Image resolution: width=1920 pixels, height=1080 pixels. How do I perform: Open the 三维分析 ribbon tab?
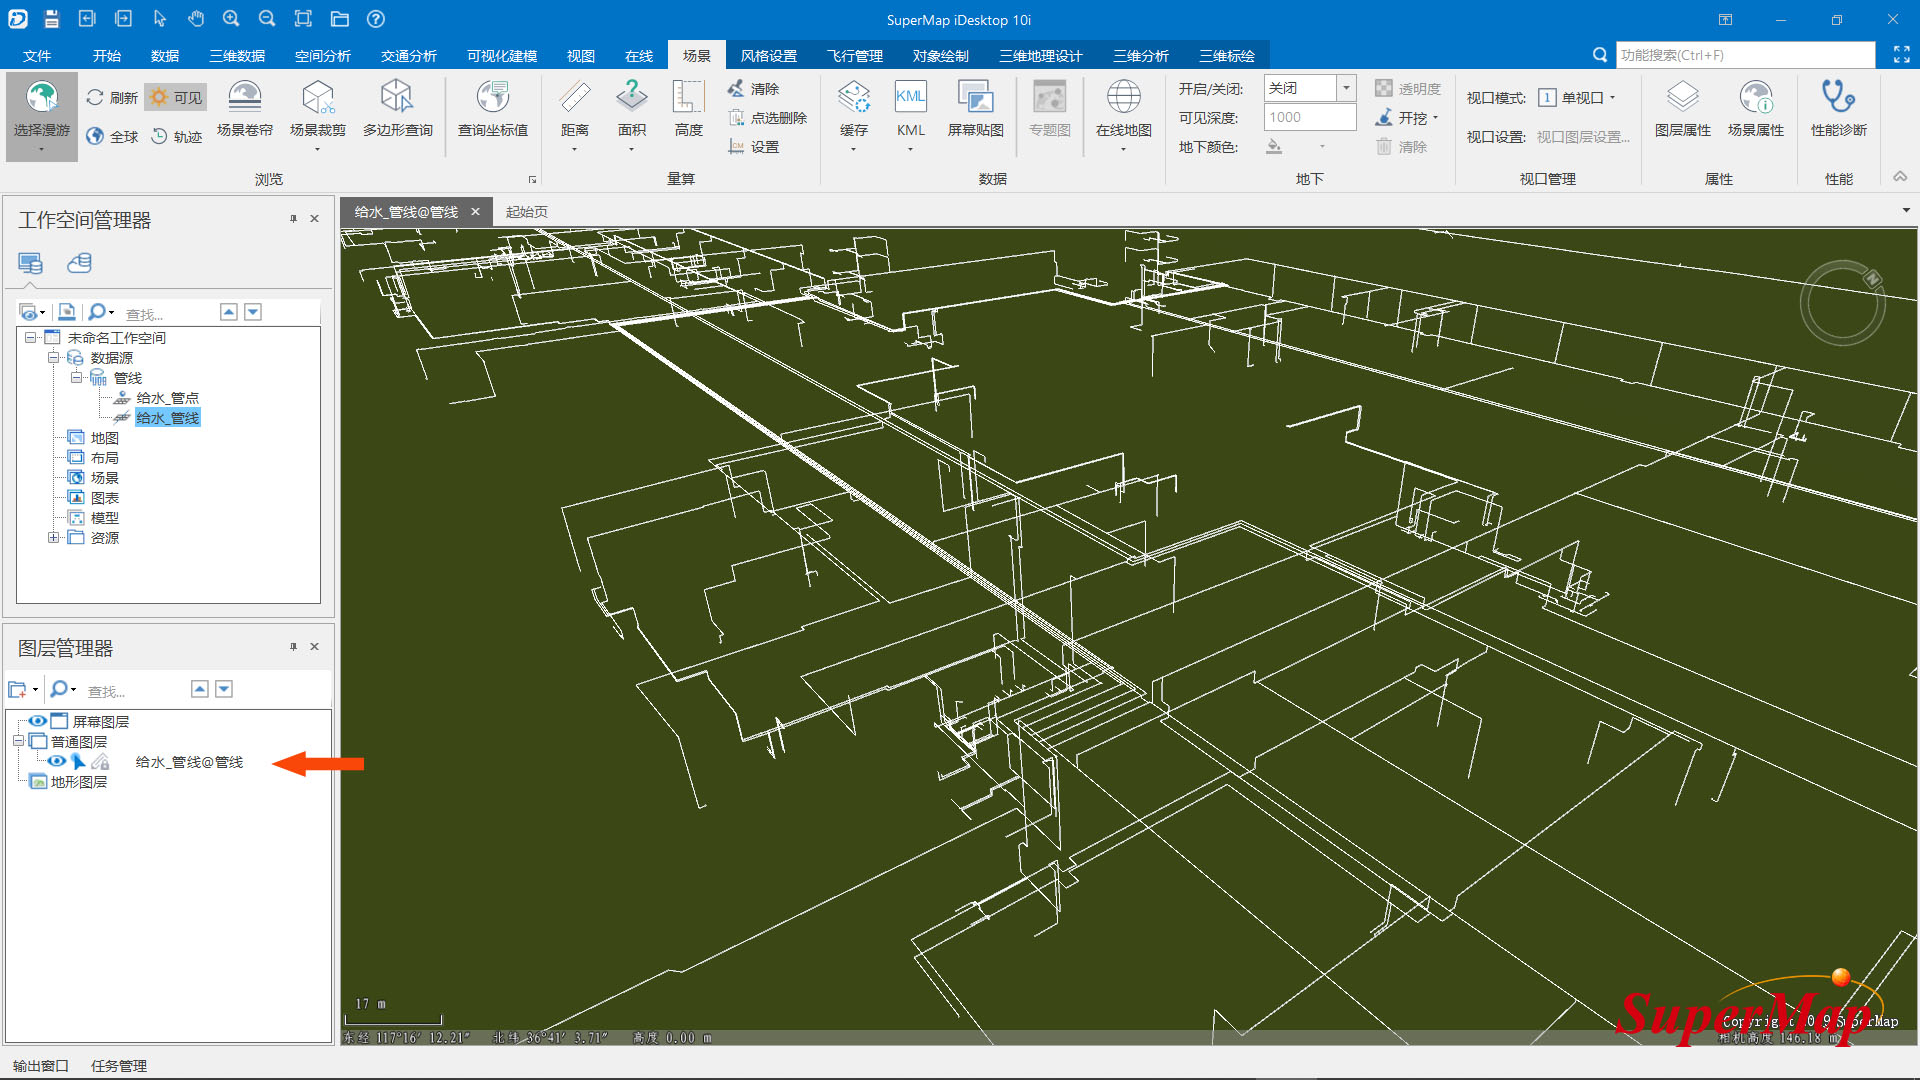[1140, 56]
